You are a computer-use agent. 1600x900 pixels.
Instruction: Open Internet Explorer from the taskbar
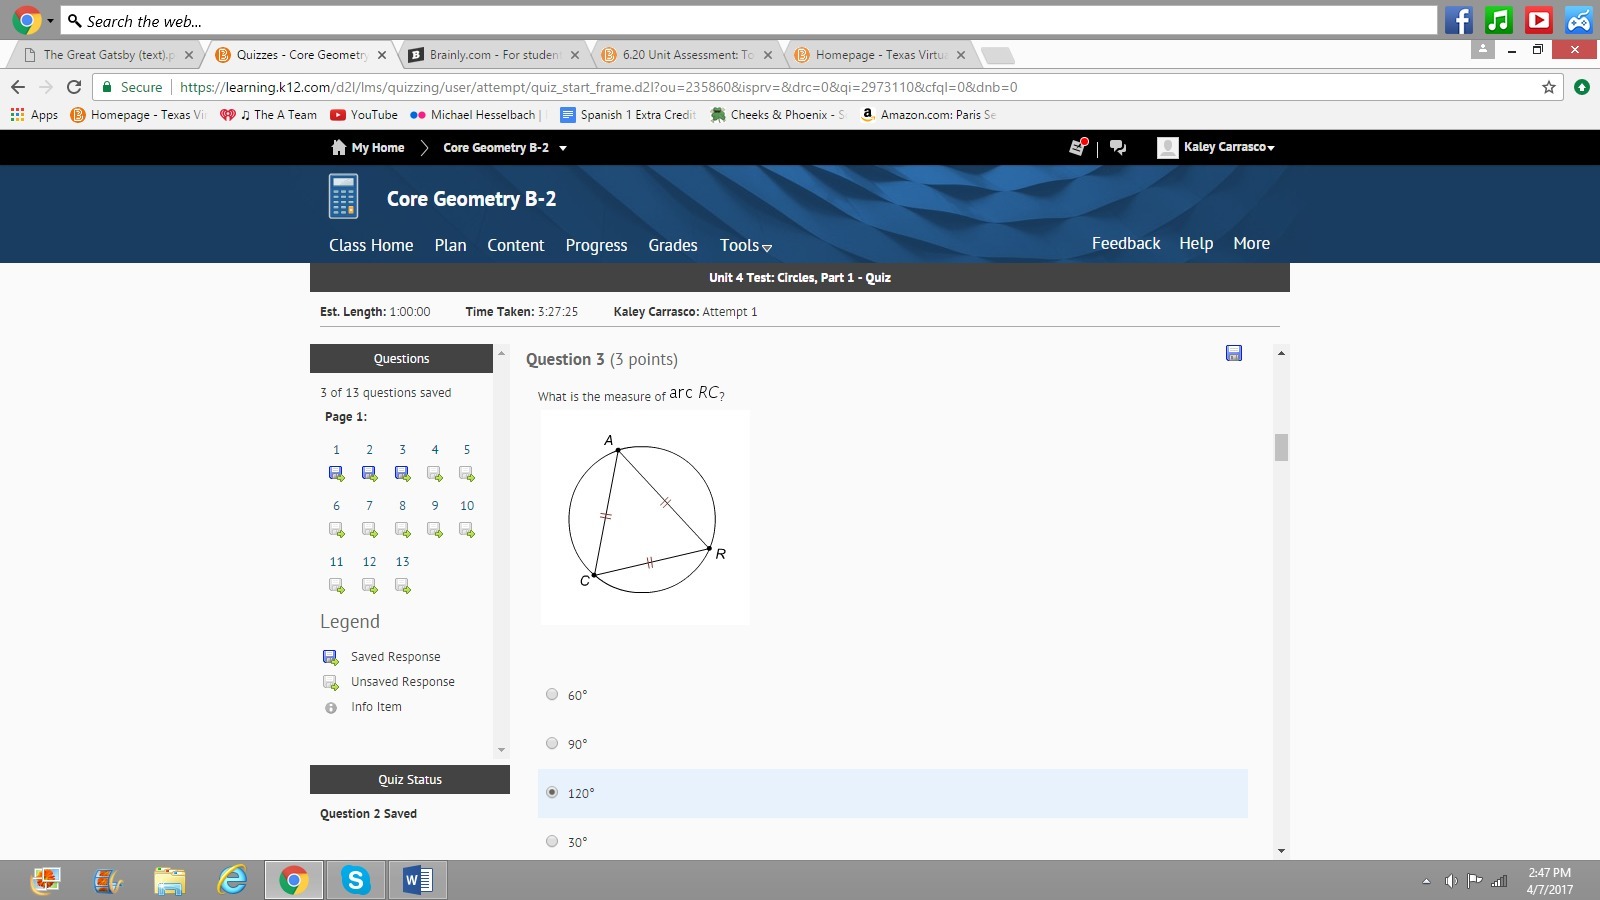[232, 880]
